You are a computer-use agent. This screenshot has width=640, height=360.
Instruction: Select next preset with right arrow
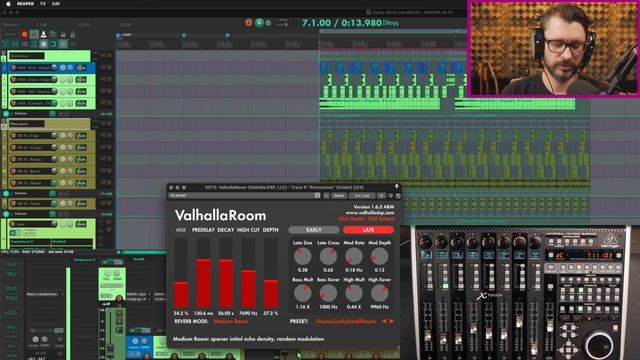point(391,322)
